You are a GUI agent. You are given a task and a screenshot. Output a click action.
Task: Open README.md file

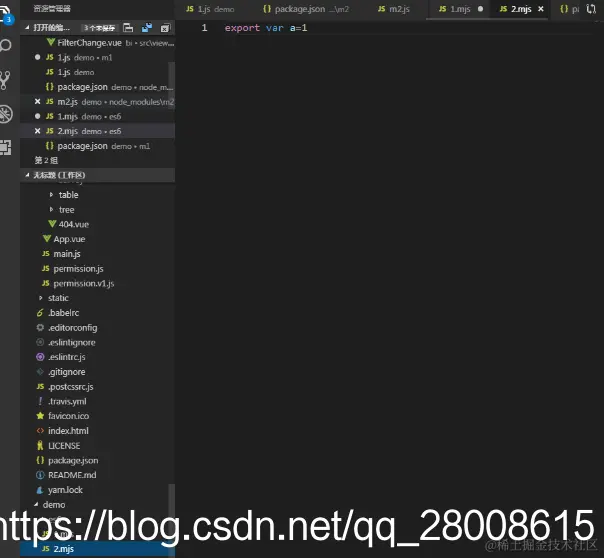coord(97,475)
